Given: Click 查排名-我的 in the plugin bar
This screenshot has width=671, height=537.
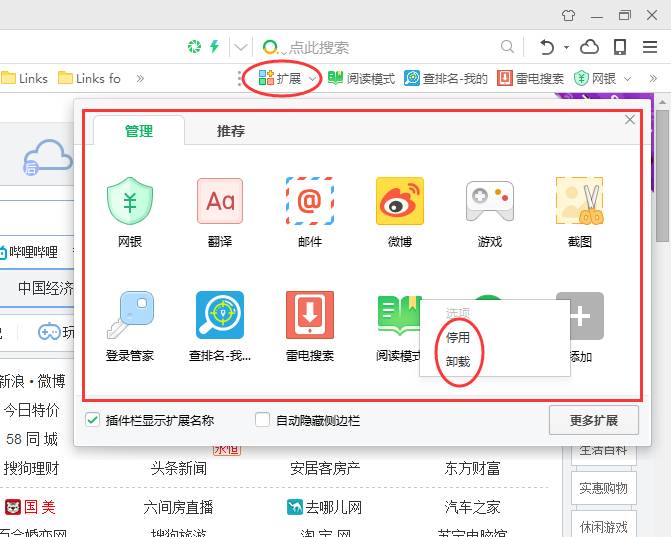Looking at the screenshot, I should click(x=445, y=79).
